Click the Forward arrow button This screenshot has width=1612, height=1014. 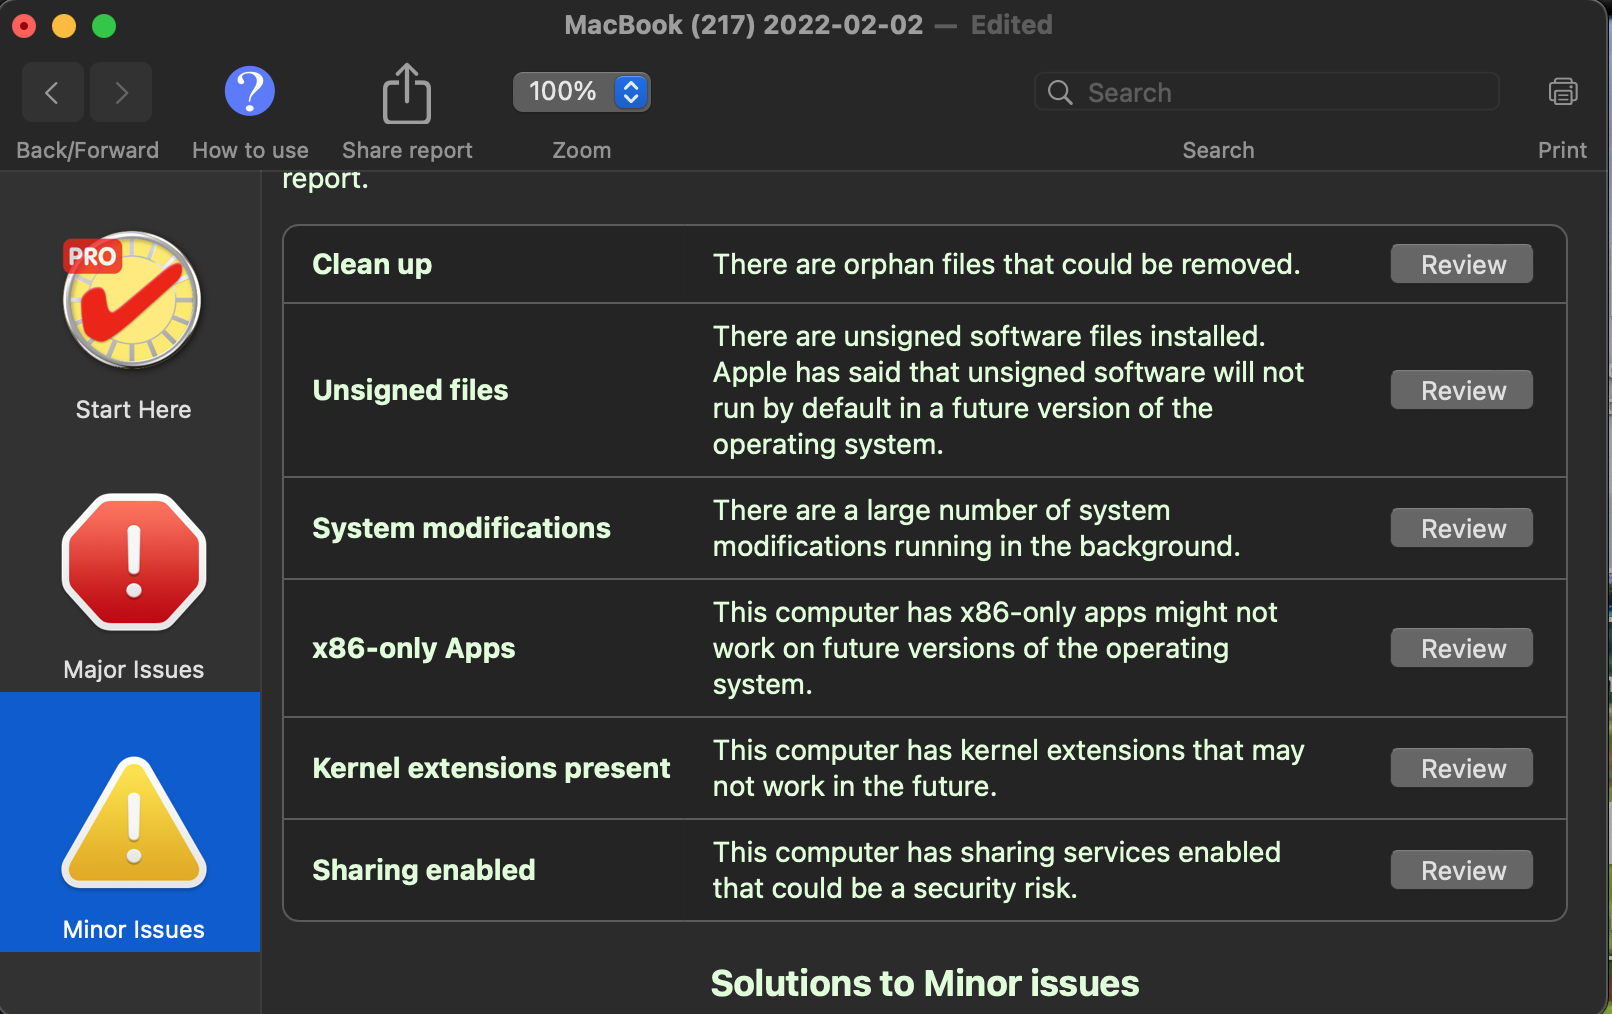(121, 93)
